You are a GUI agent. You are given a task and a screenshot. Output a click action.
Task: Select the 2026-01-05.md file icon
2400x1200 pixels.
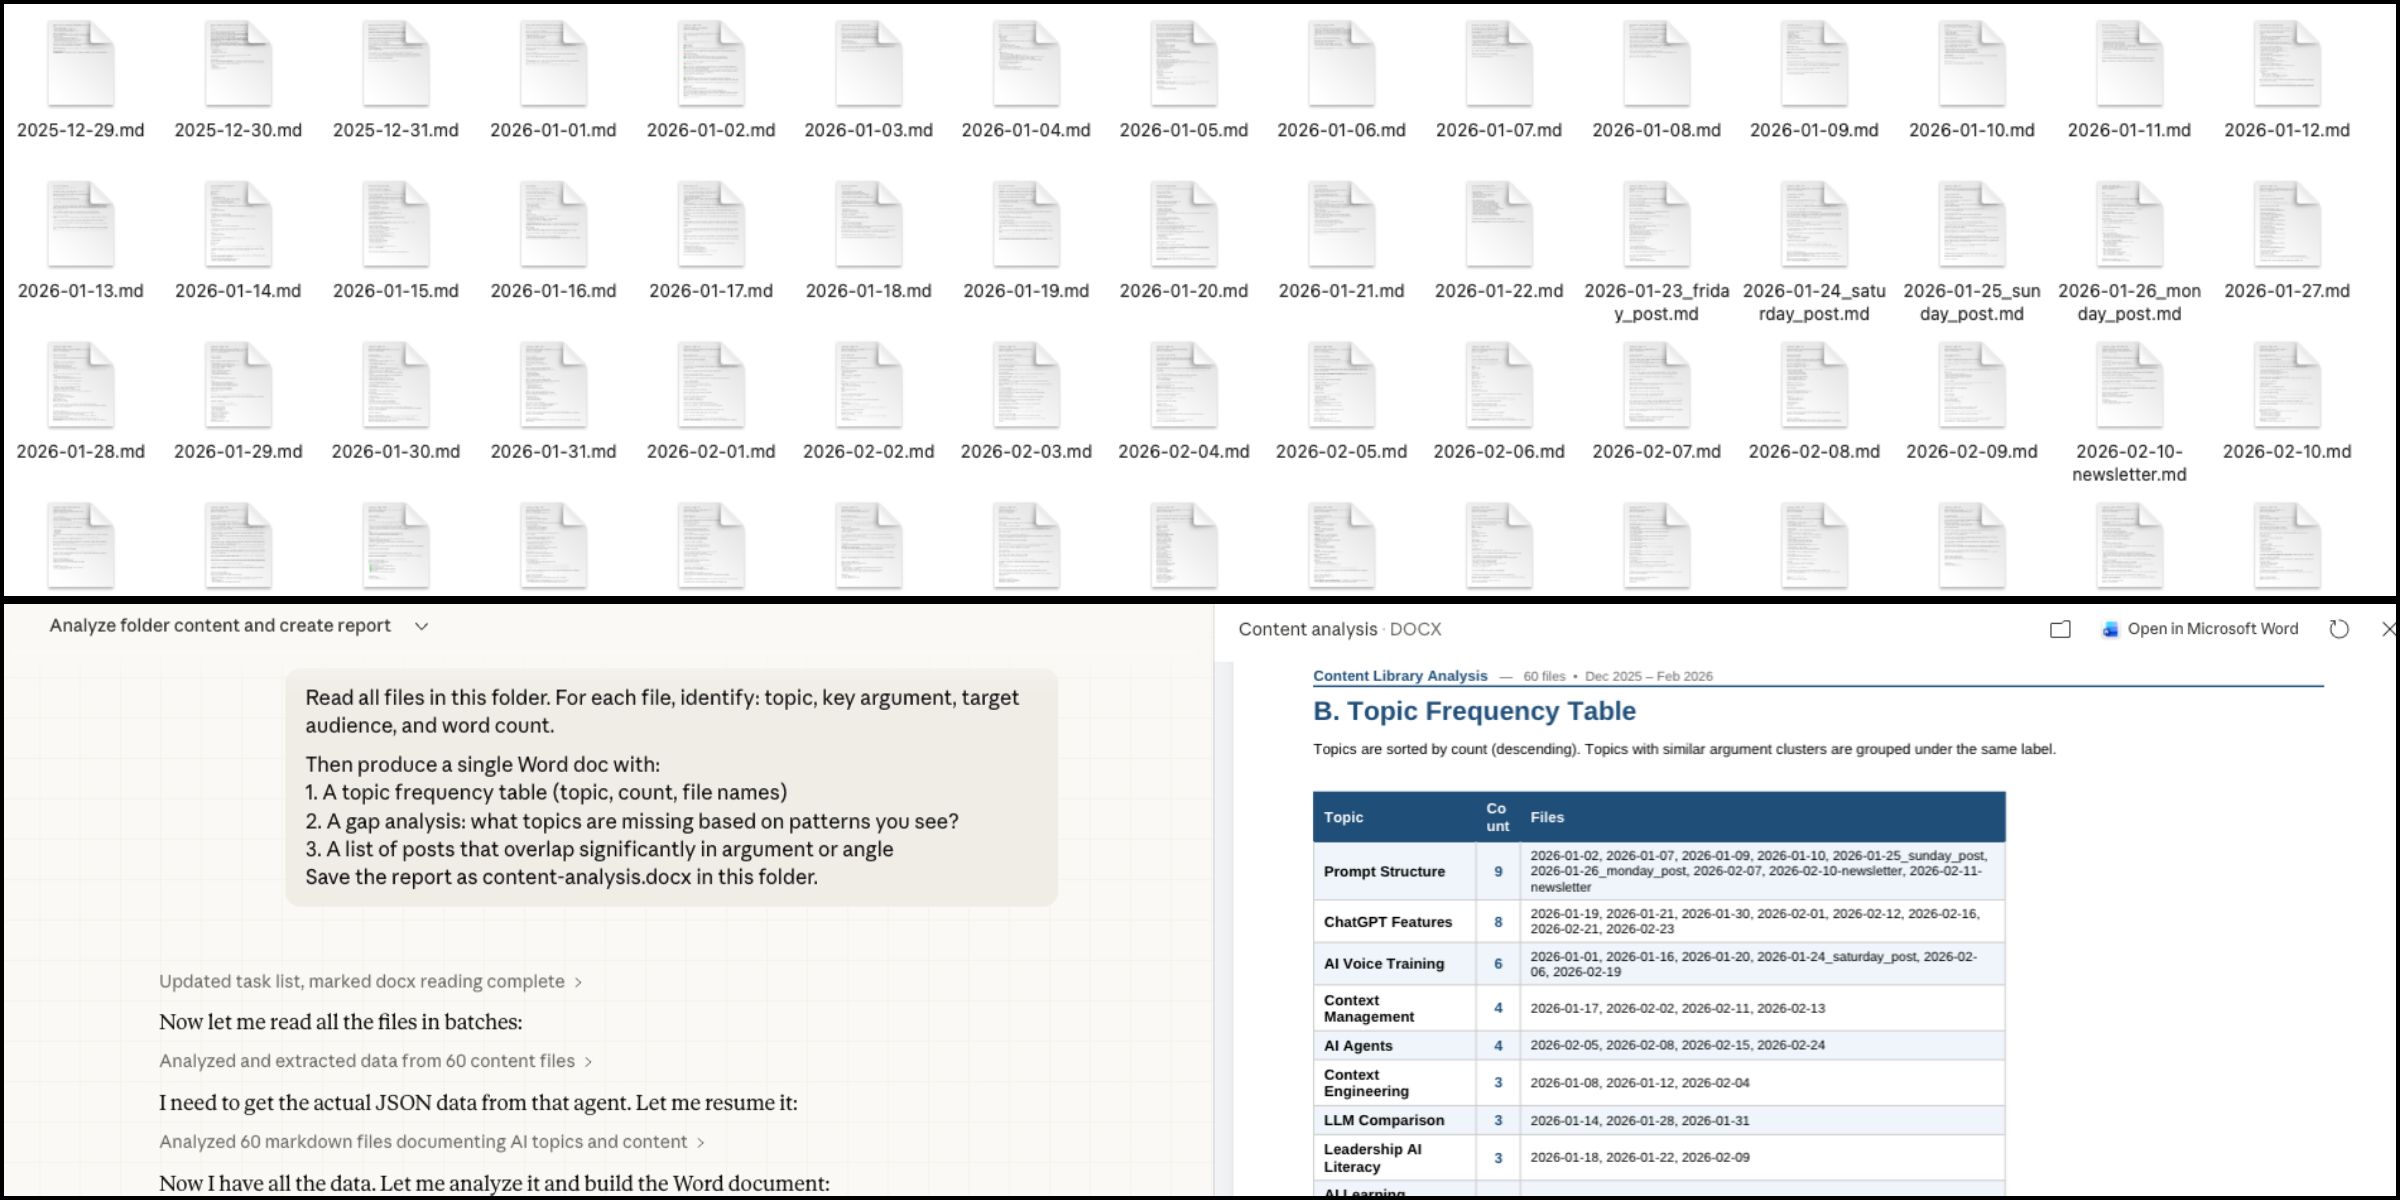point(1183,64)
